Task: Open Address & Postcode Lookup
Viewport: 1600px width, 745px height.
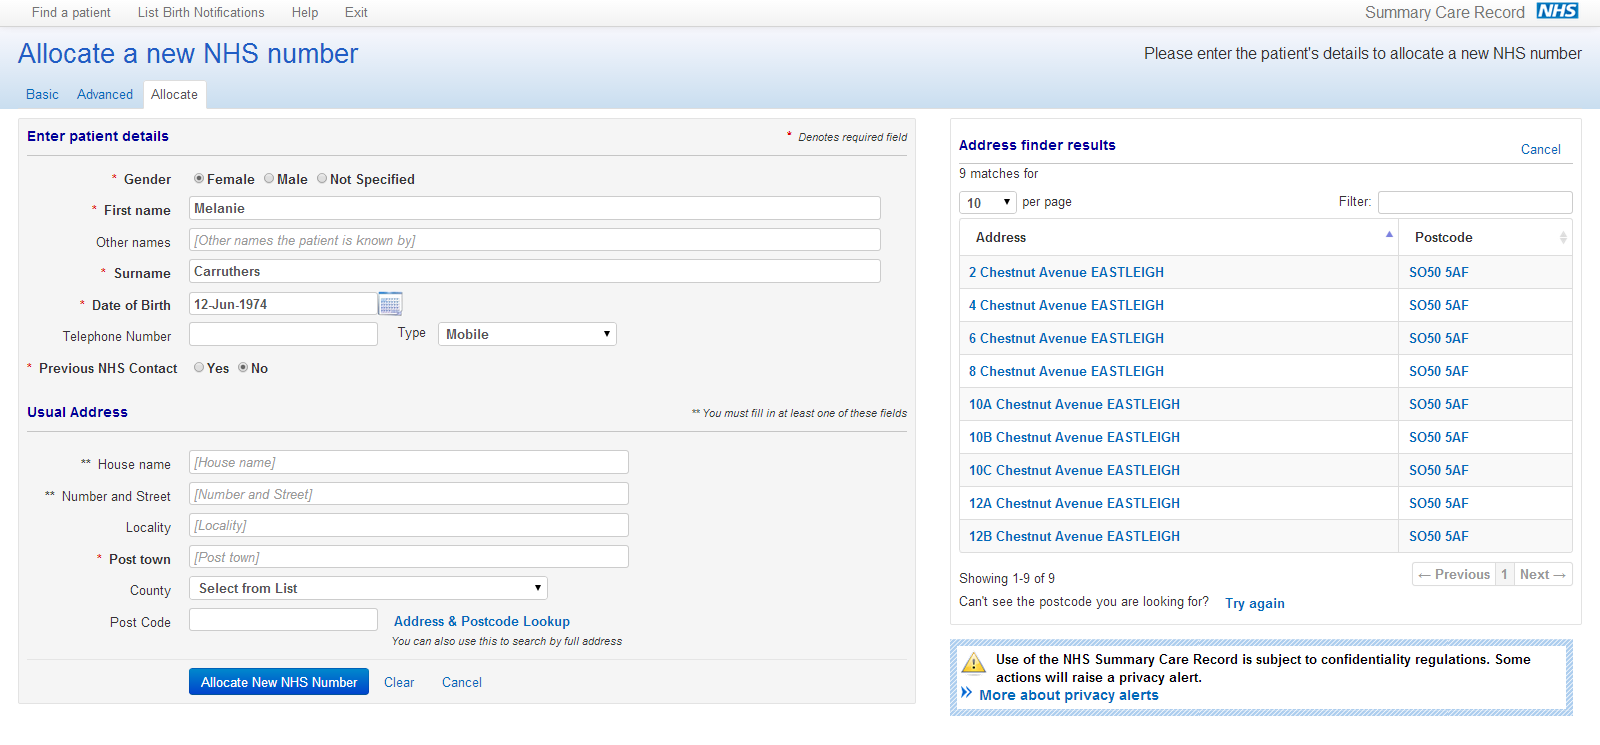Action: coord(482,621)
